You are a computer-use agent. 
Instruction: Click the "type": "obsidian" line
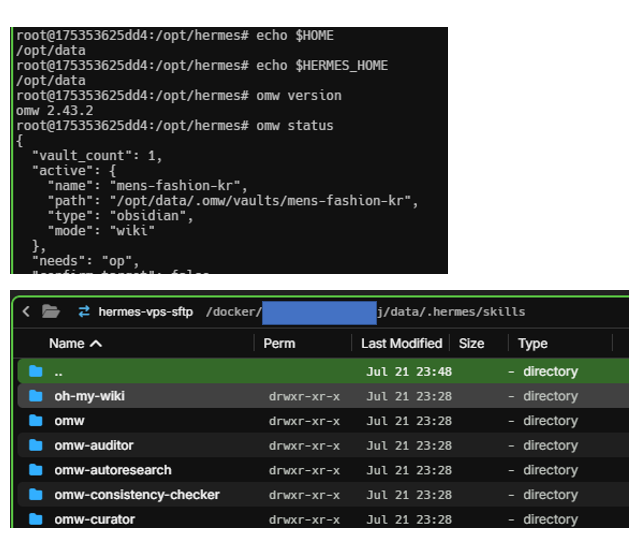[120, 216]
